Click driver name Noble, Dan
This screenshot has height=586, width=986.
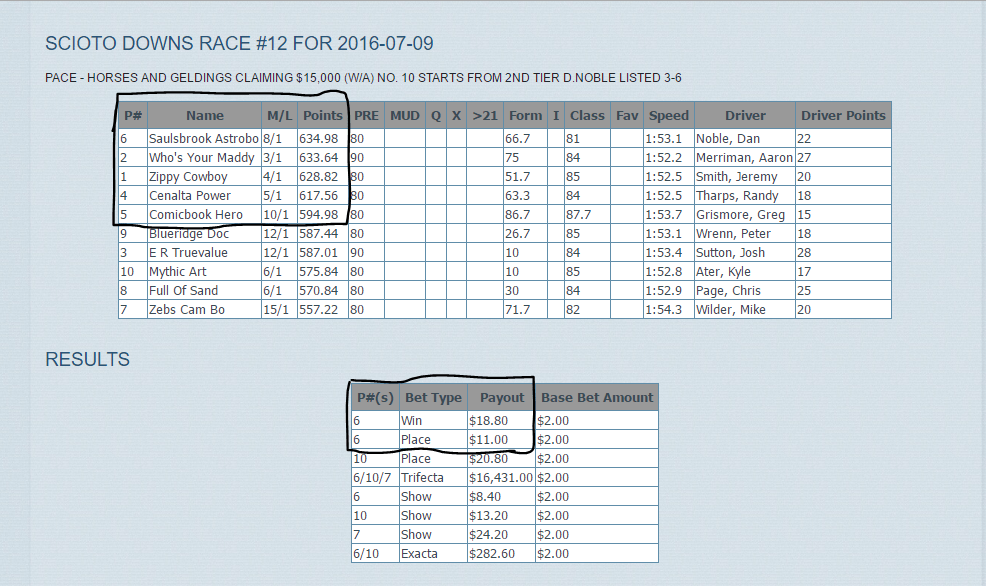click(728, 138)
